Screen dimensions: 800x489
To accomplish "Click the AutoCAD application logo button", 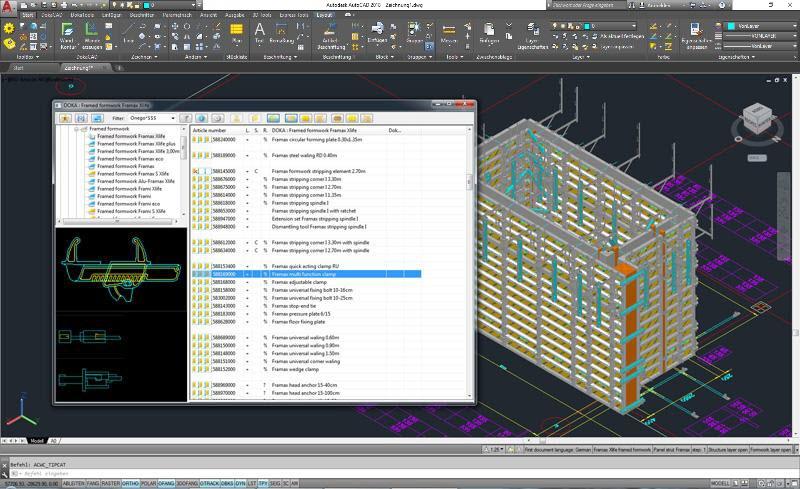I will [x=9, y=8].
